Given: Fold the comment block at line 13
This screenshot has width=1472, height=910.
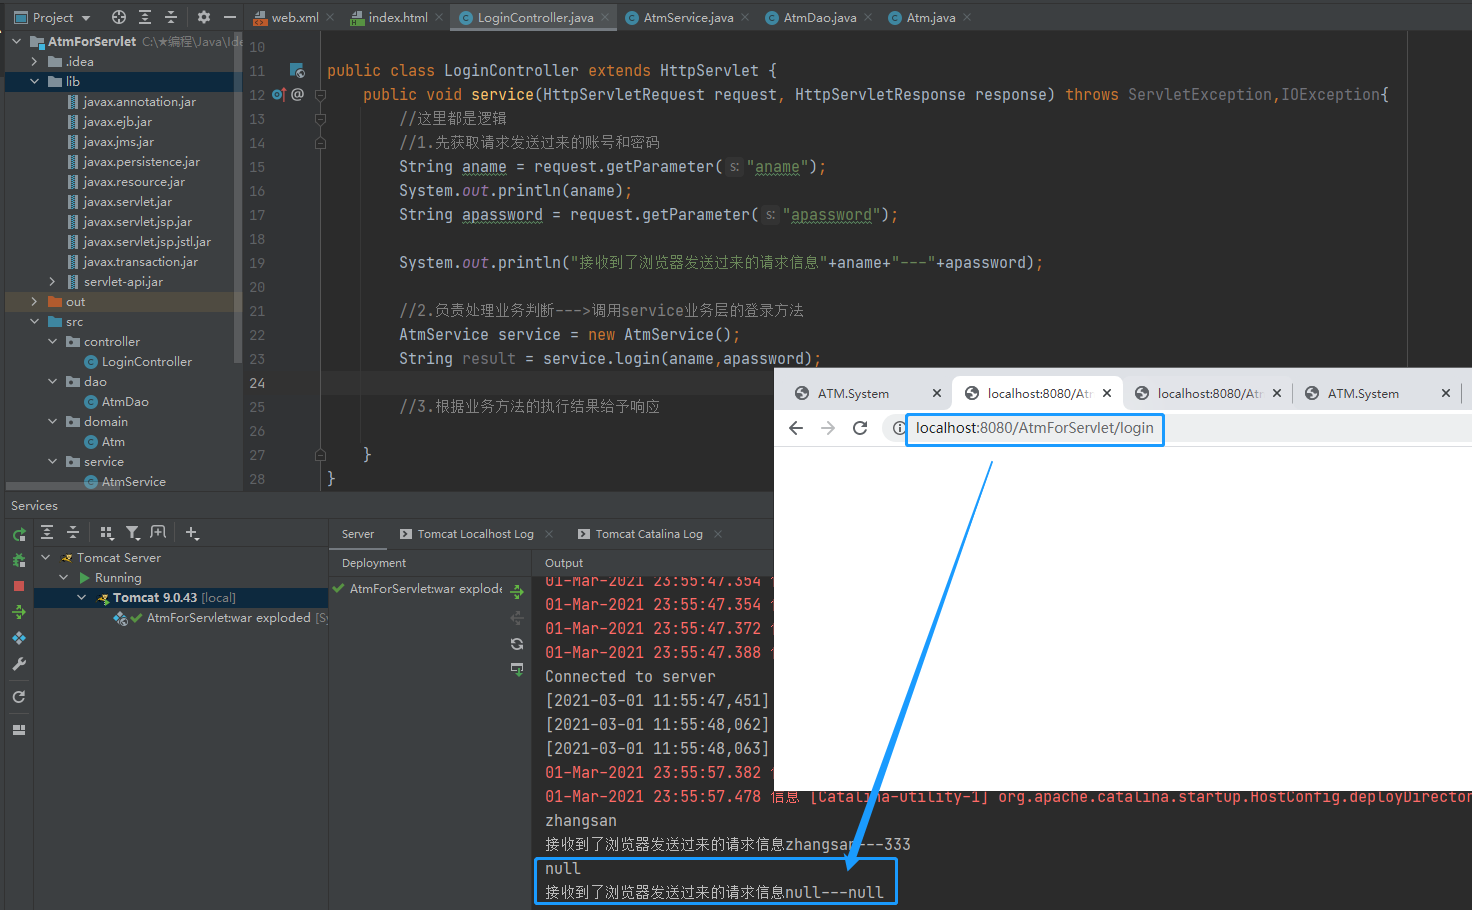Looking at the screenshot, I should [321, 119].
